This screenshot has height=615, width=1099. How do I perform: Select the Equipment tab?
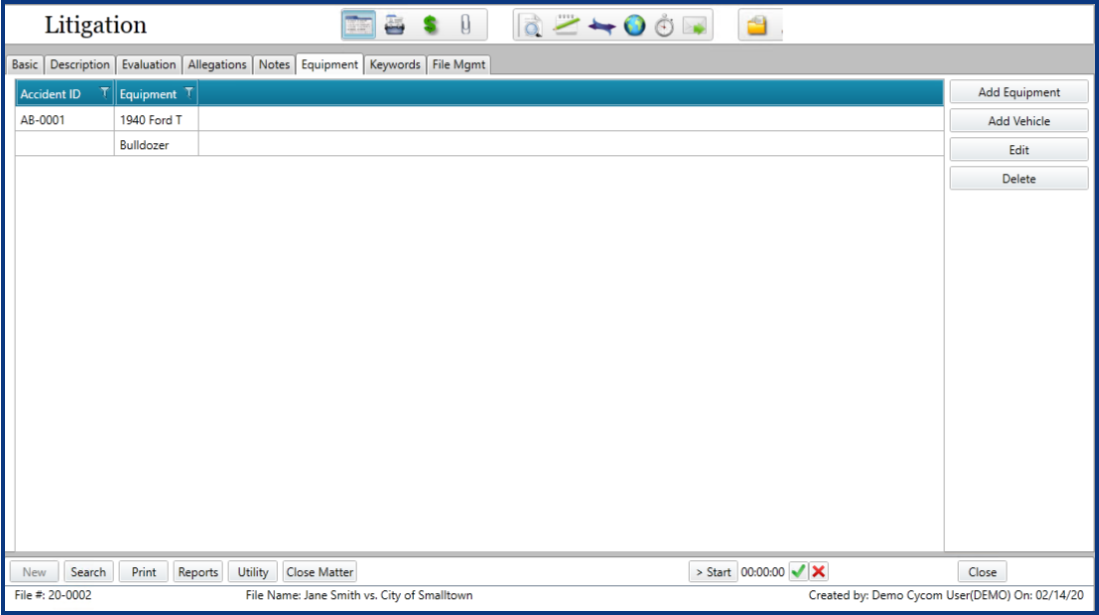329,65
